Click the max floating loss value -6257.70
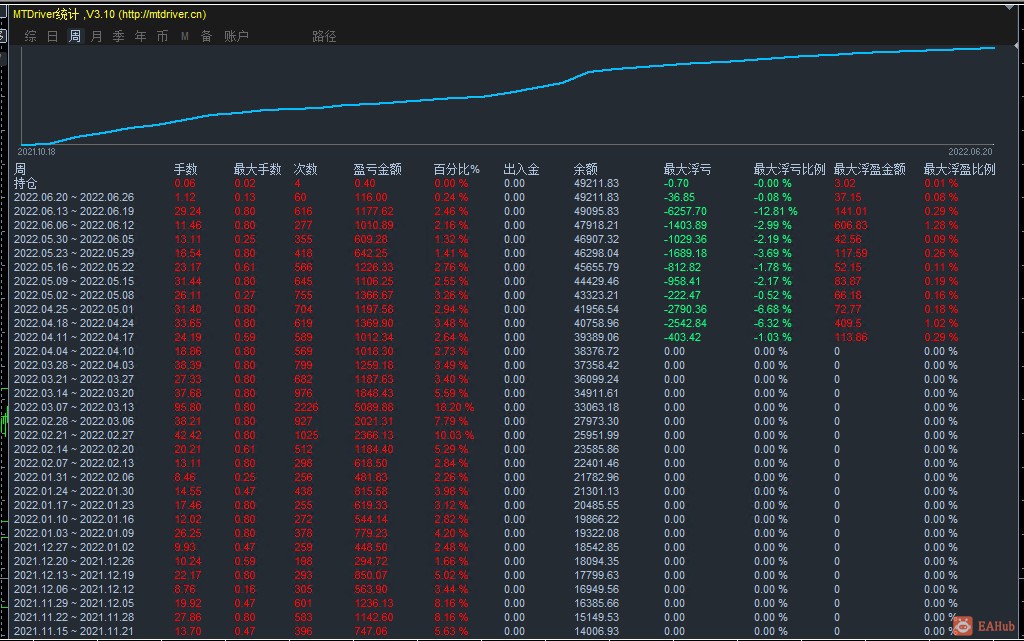The image size is (1024, 641). tap(685, 211)
